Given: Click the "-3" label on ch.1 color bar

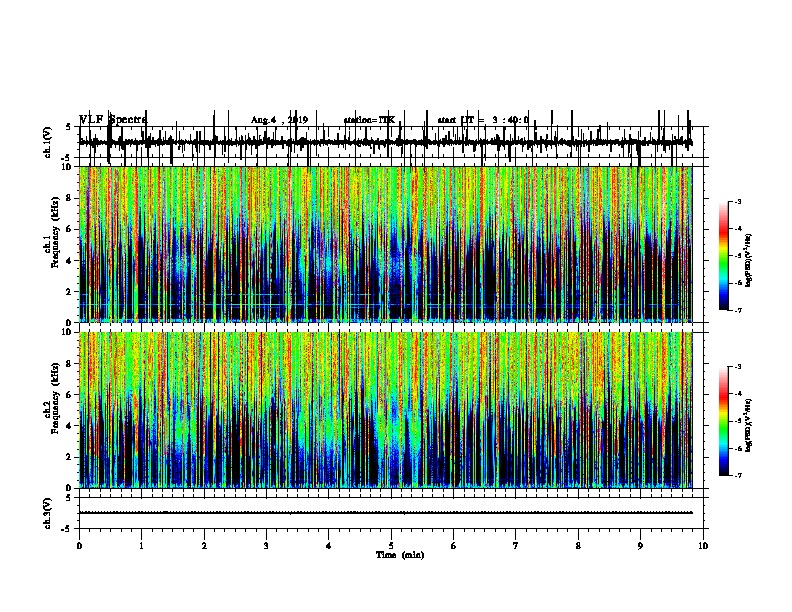Looking at the screenshot, I should coord(737,201).
